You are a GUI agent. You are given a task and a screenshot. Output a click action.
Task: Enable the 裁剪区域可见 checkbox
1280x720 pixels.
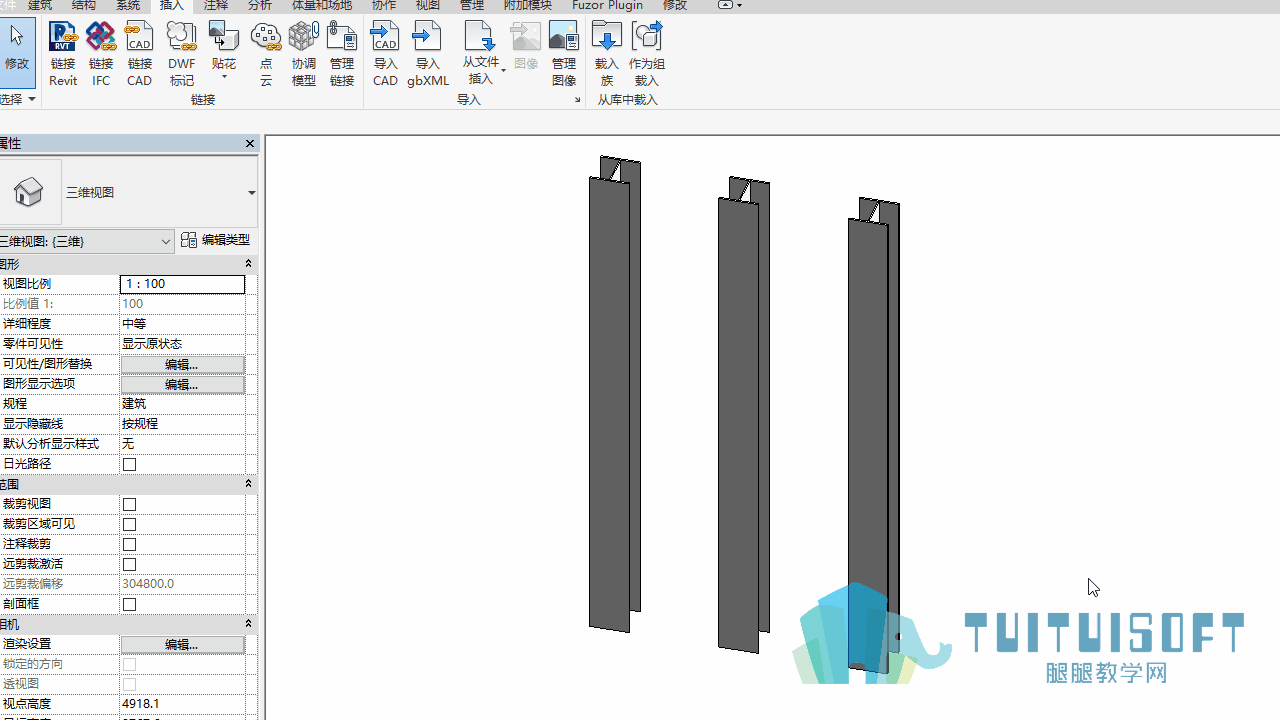pos(129,524)
